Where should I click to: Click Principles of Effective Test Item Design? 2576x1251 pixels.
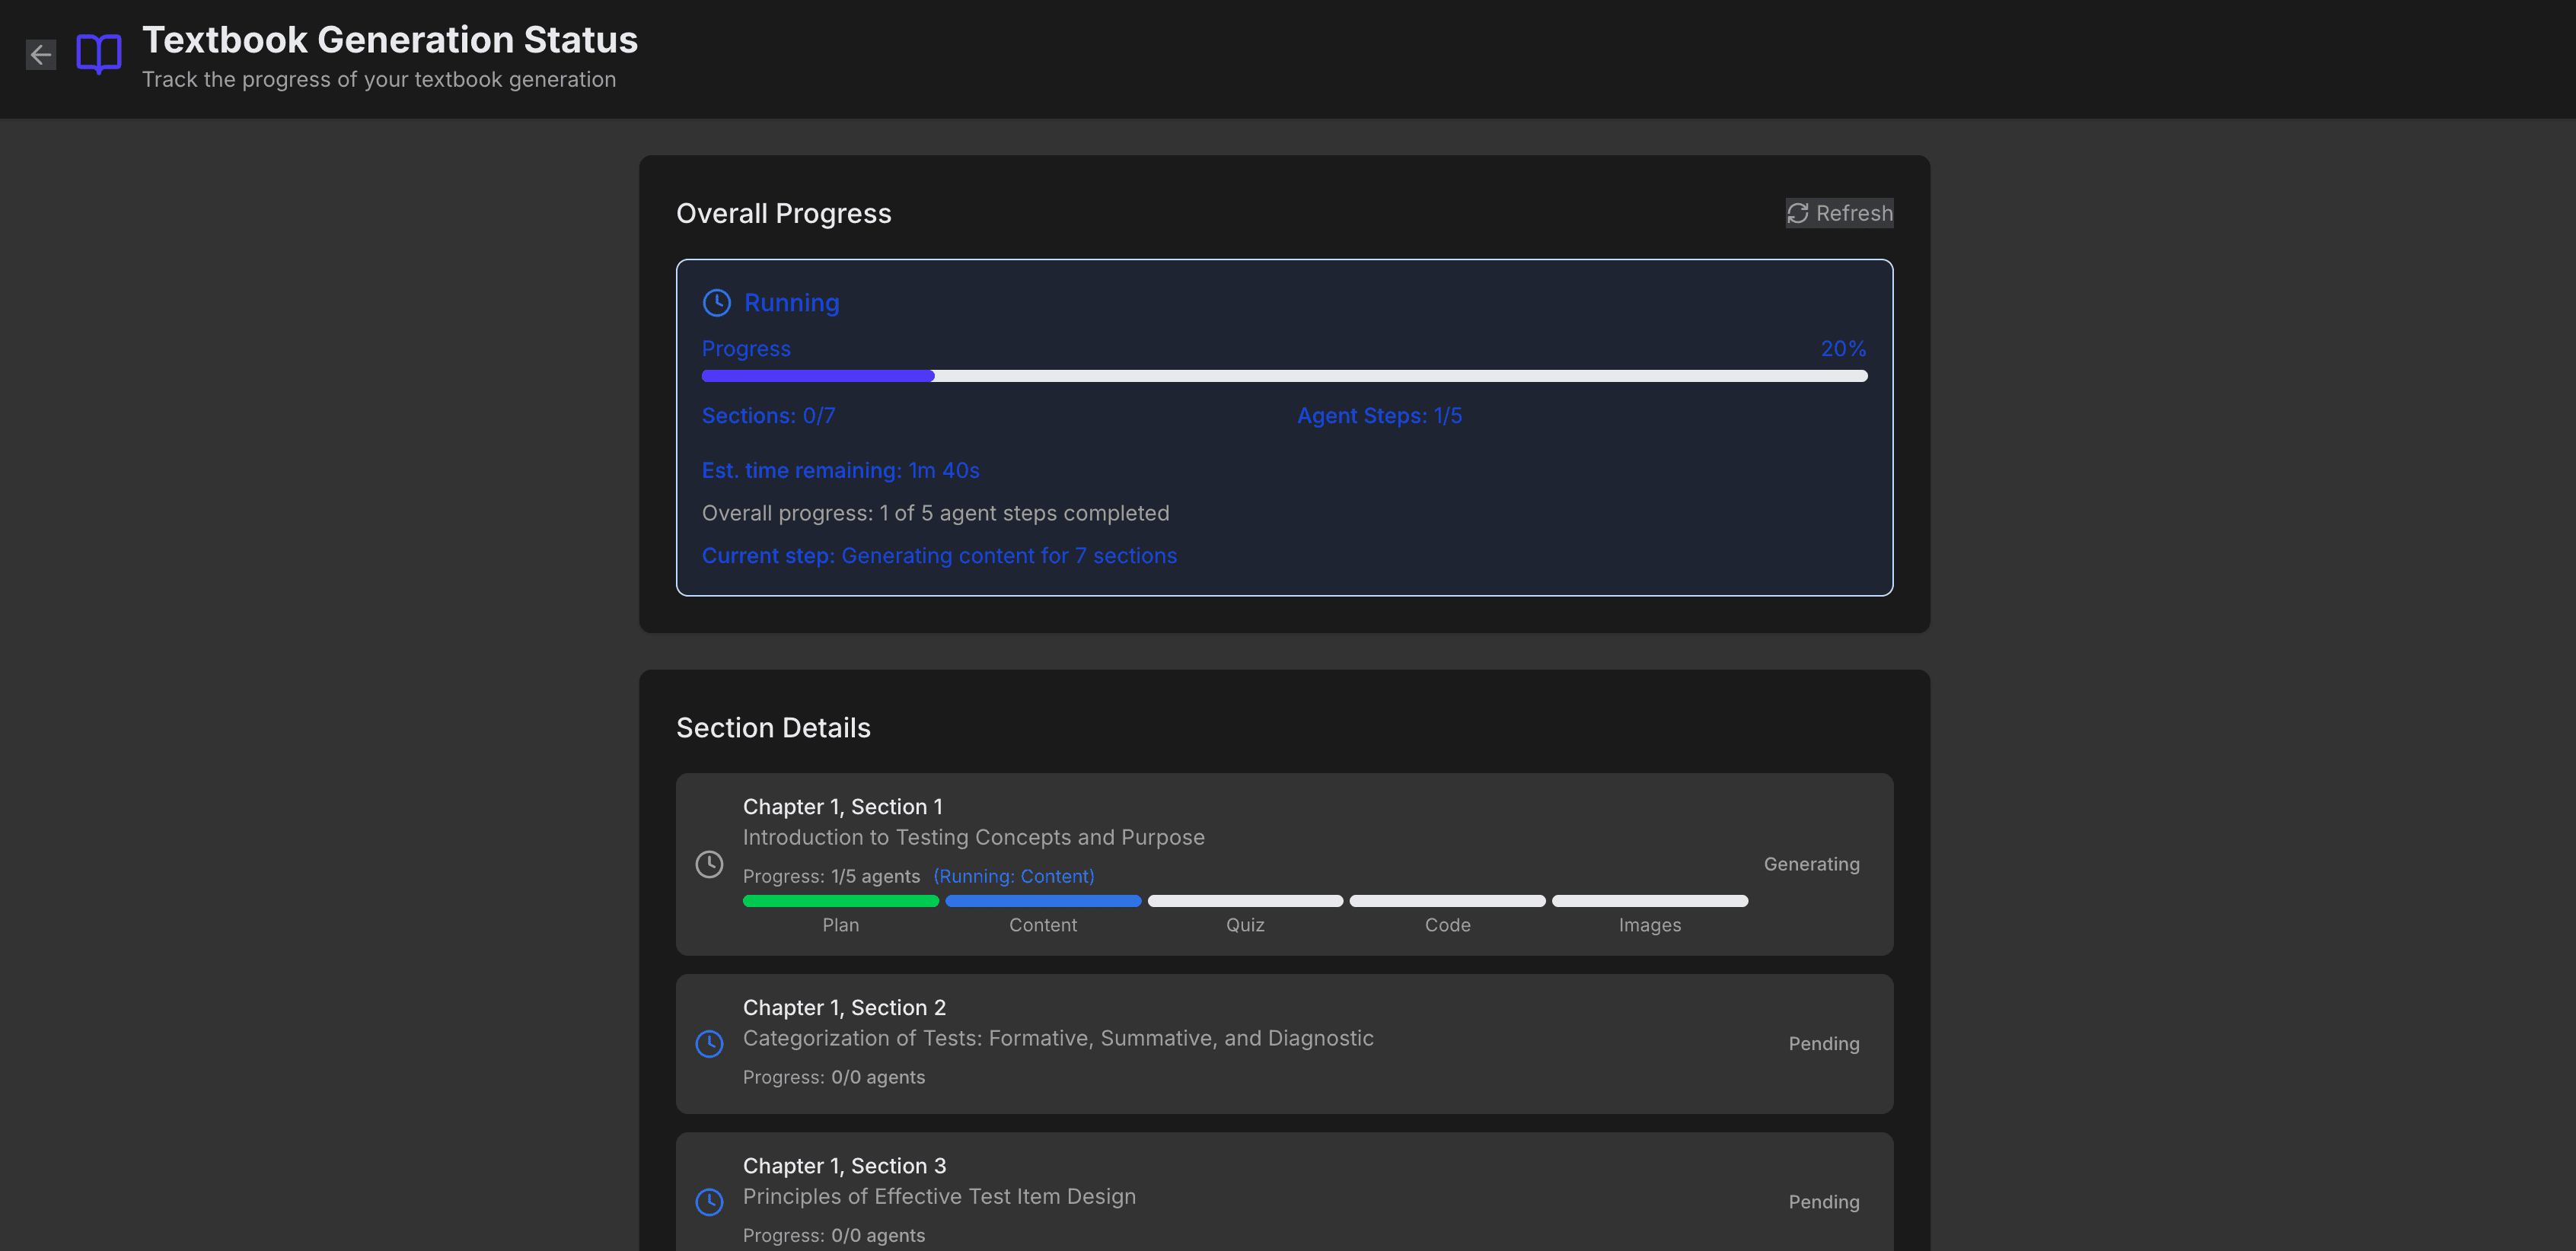pyautogui.click(x=939, y=1196)
